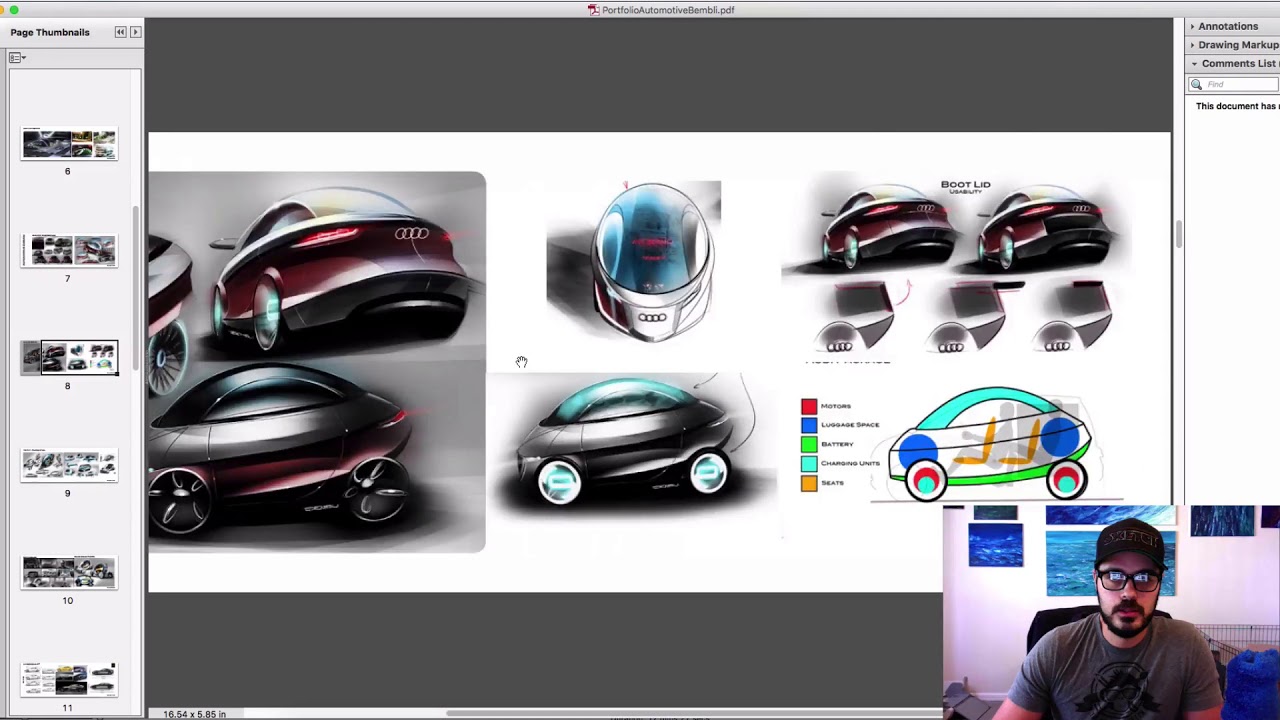The image size is (1280, 720).
Task: Click 'This document has' message text
Action: pyautogui.click(x=1237, y=106)
